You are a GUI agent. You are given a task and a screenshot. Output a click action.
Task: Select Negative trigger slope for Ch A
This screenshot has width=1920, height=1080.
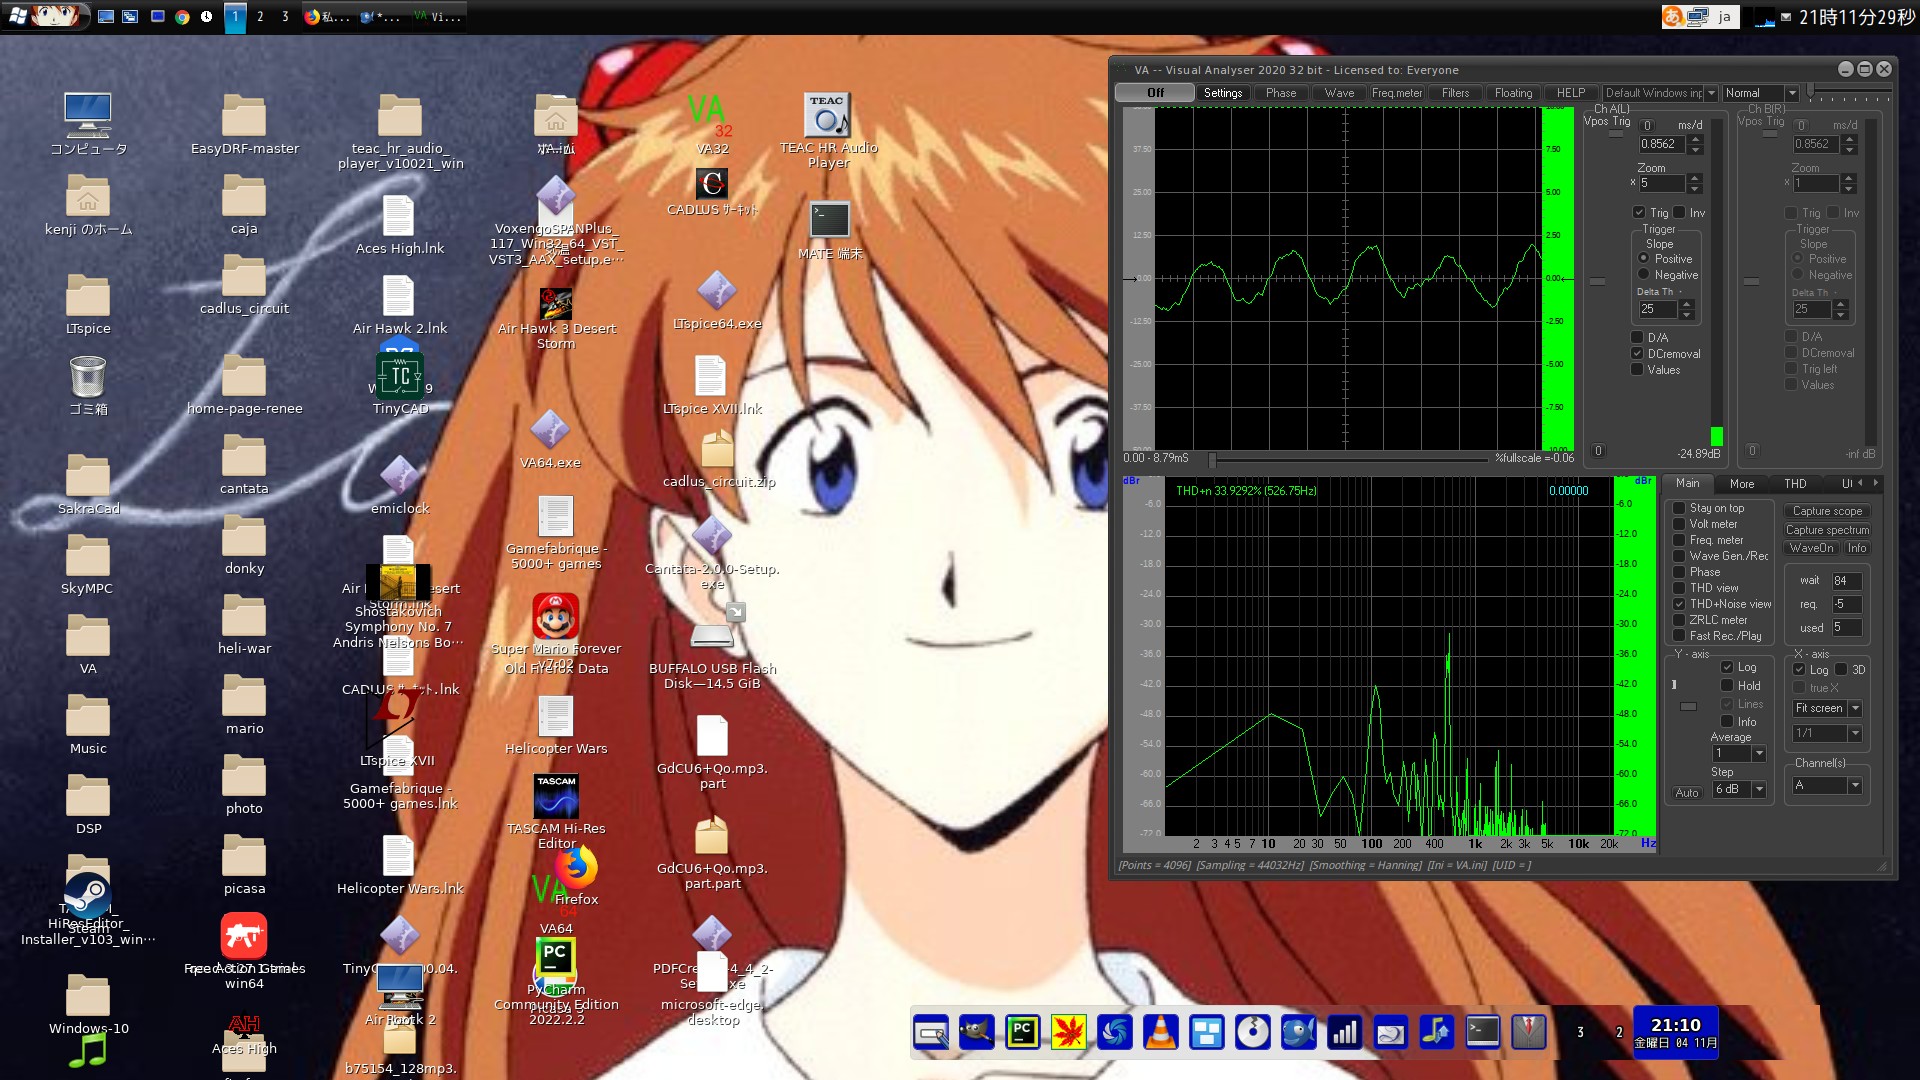pos(1644,275)
